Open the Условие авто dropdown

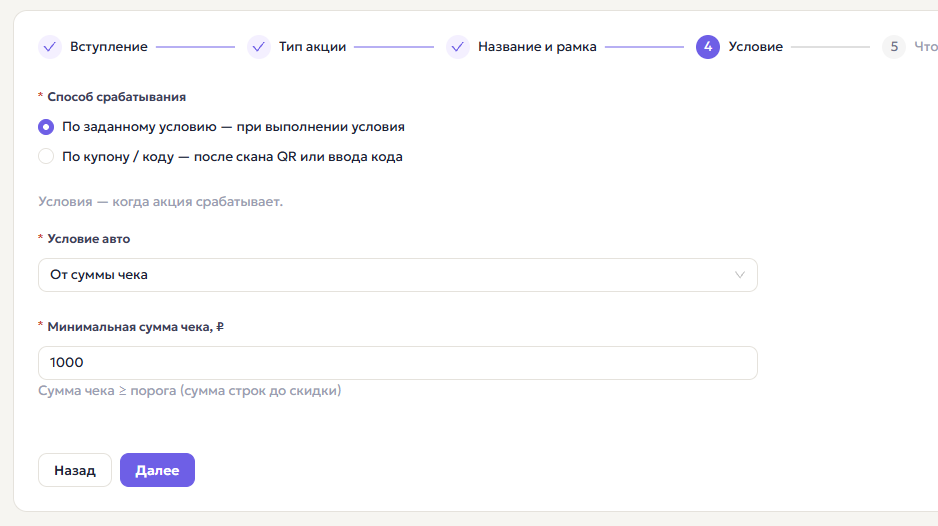[x=398, y=275]
